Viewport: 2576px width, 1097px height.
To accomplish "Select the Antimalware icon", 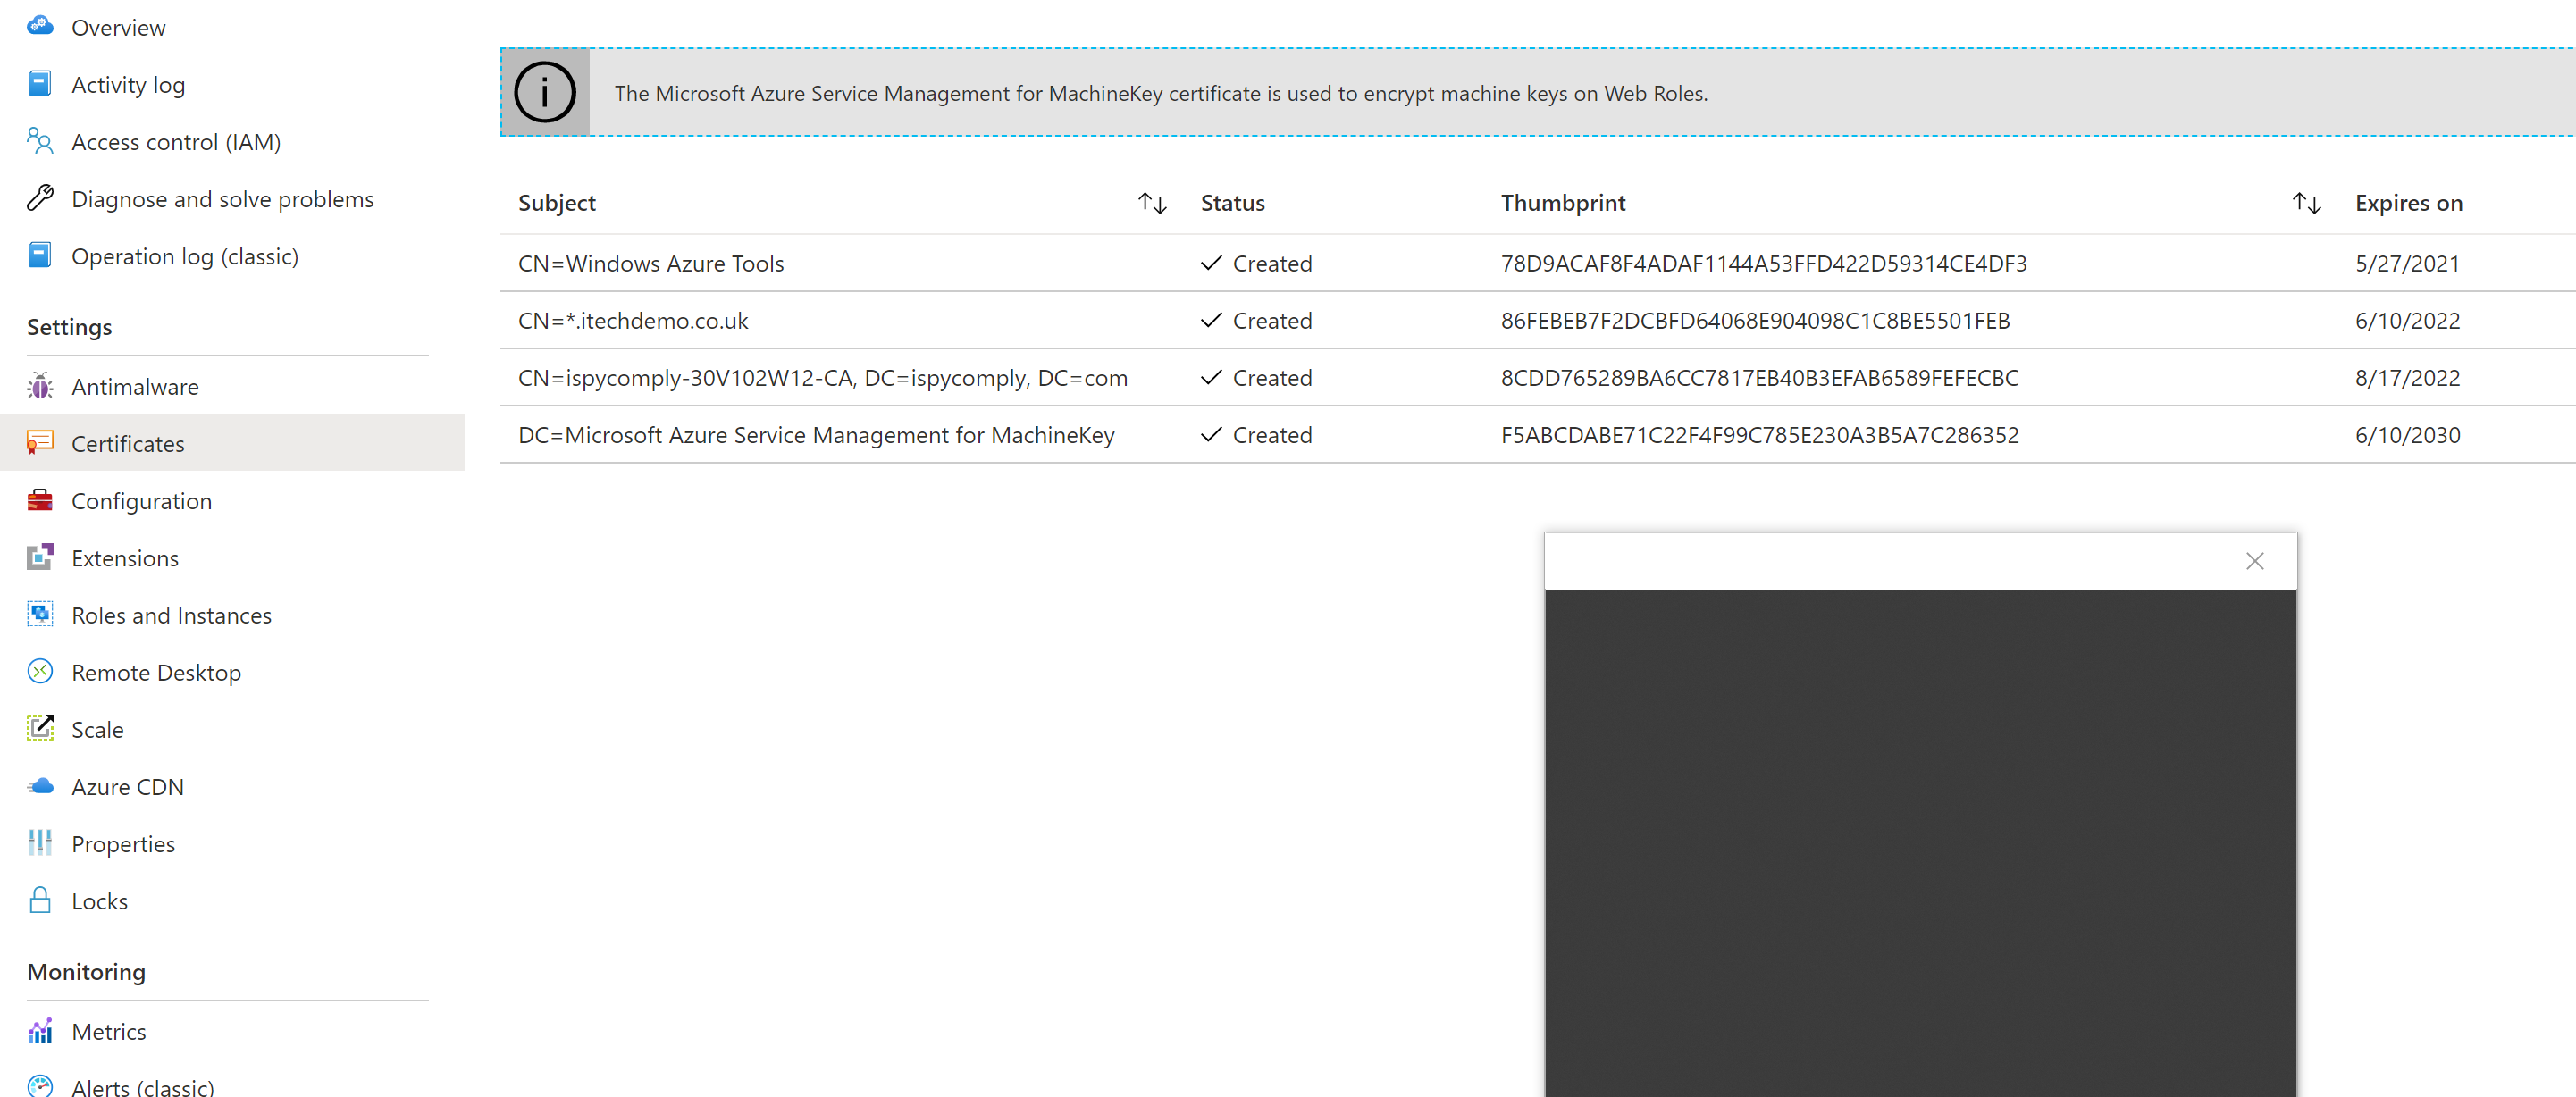I will click(x=40, y=386).
